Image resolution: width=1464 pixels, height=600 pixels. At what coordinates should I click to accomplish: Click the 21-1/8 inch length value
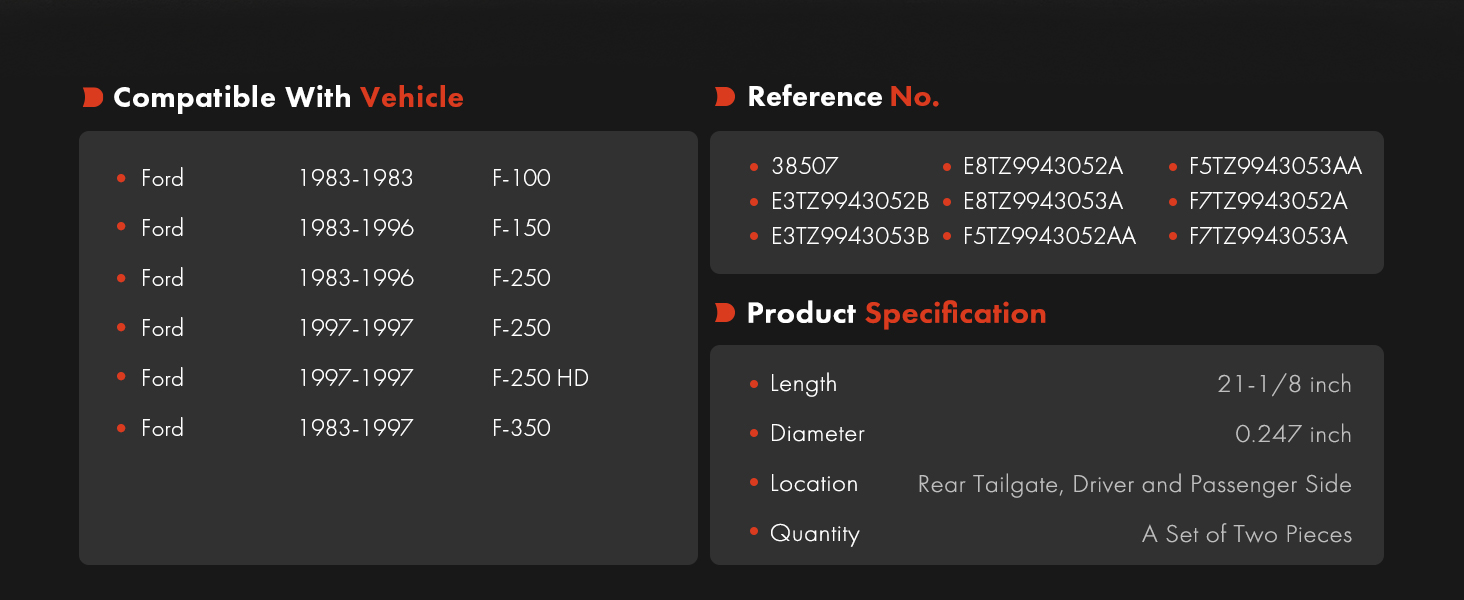[x=1284, y=384]
